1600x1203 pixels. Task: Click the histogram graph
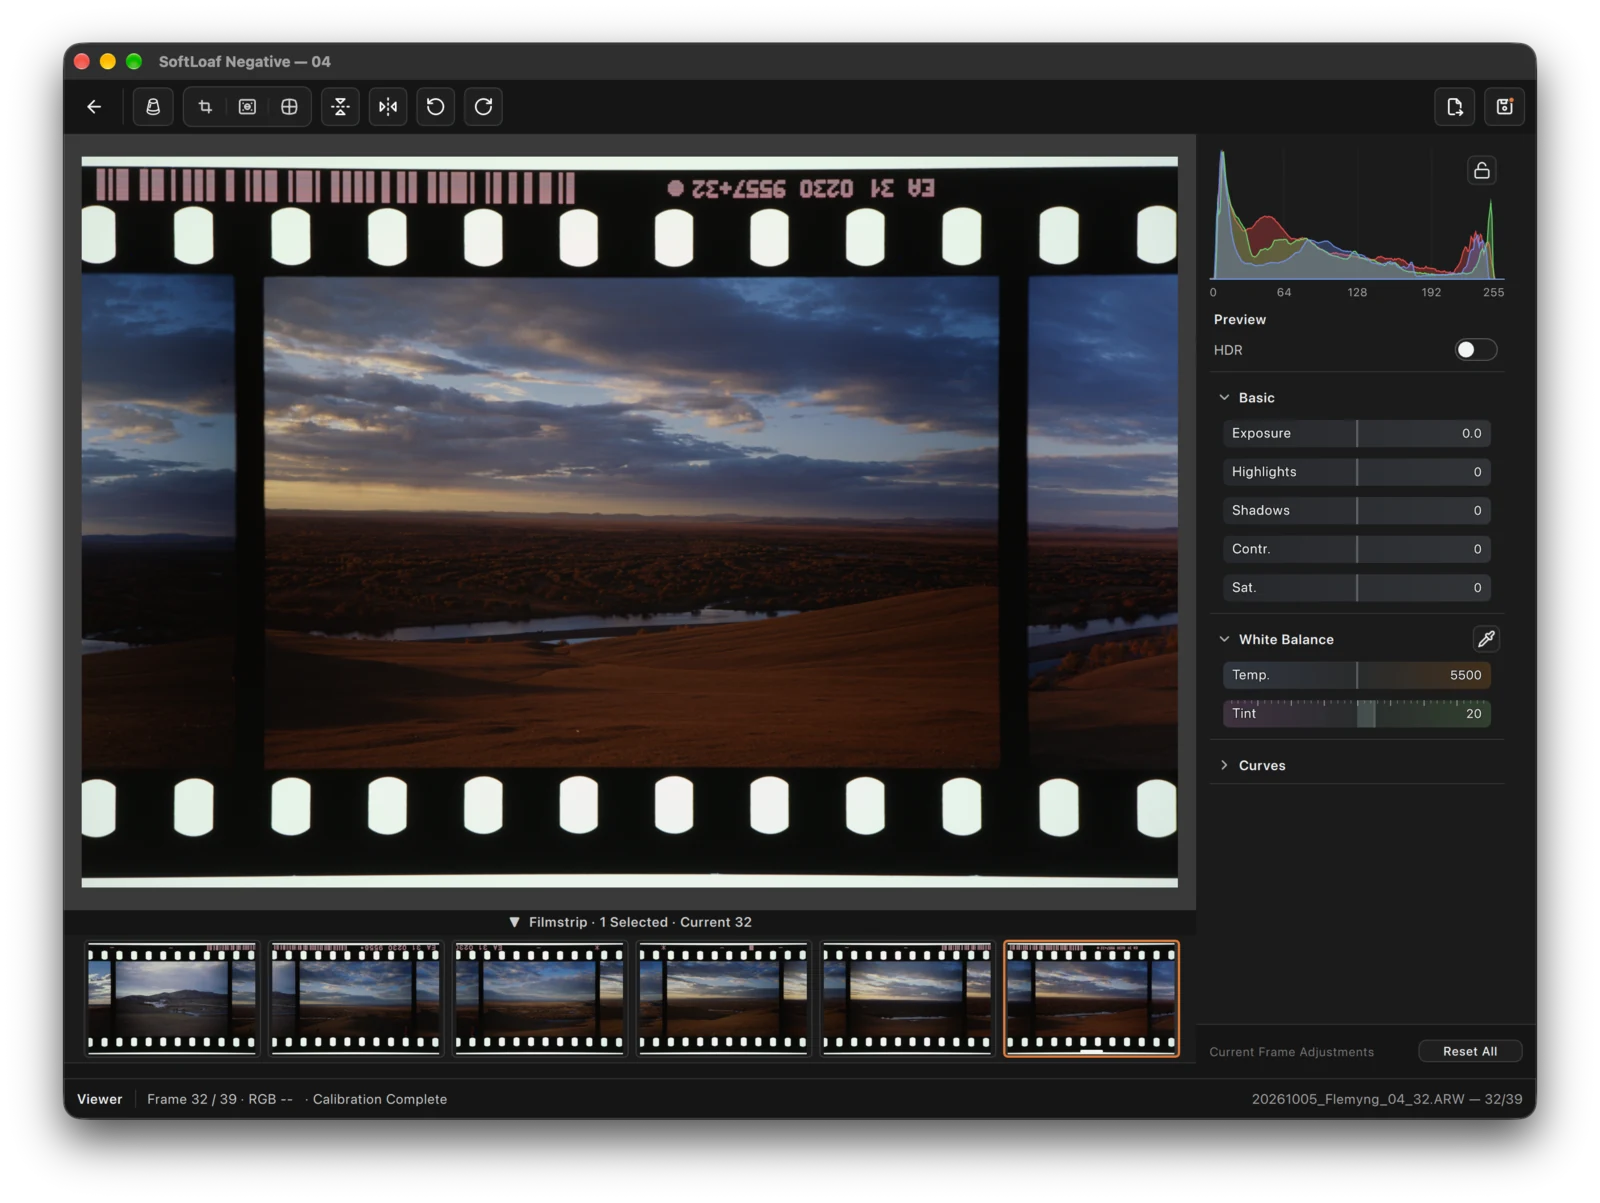1357,215
